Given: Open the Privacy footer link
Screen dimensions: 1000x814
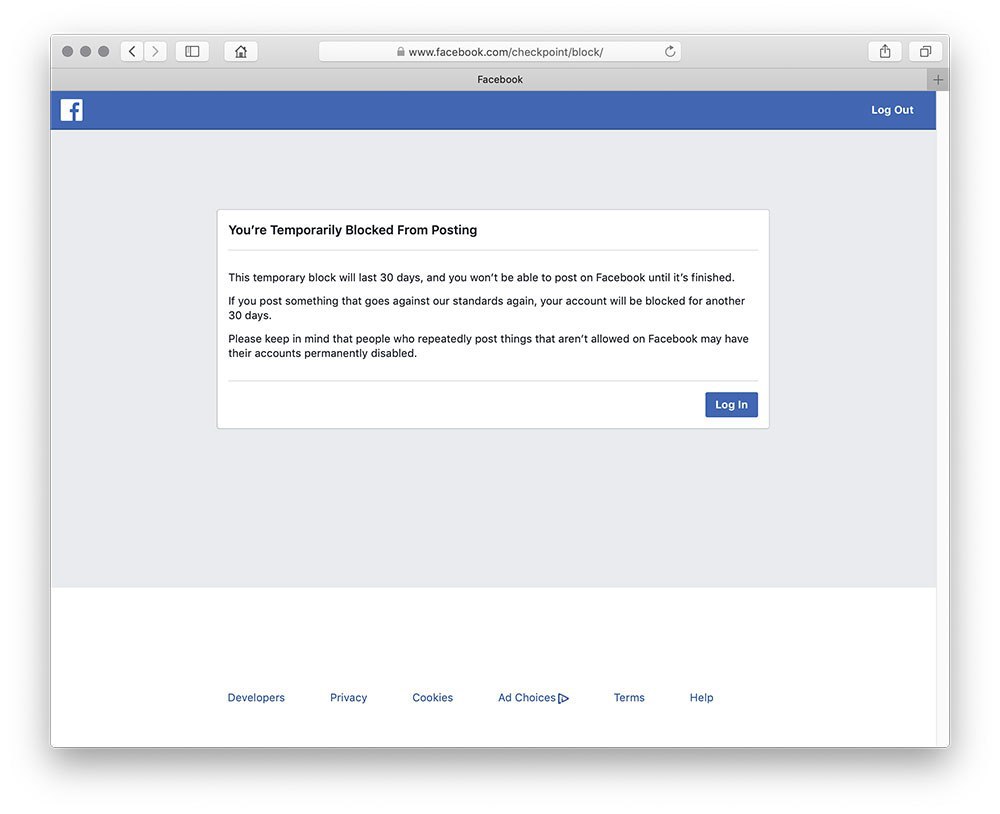Looking at the screenshot, I should [348, 697].
